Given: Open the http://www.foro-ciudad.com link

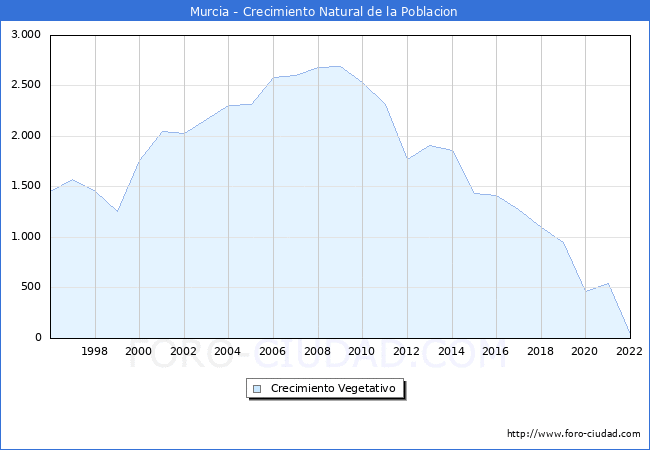Looking at the screenshot, I should (x=574, y=434).
